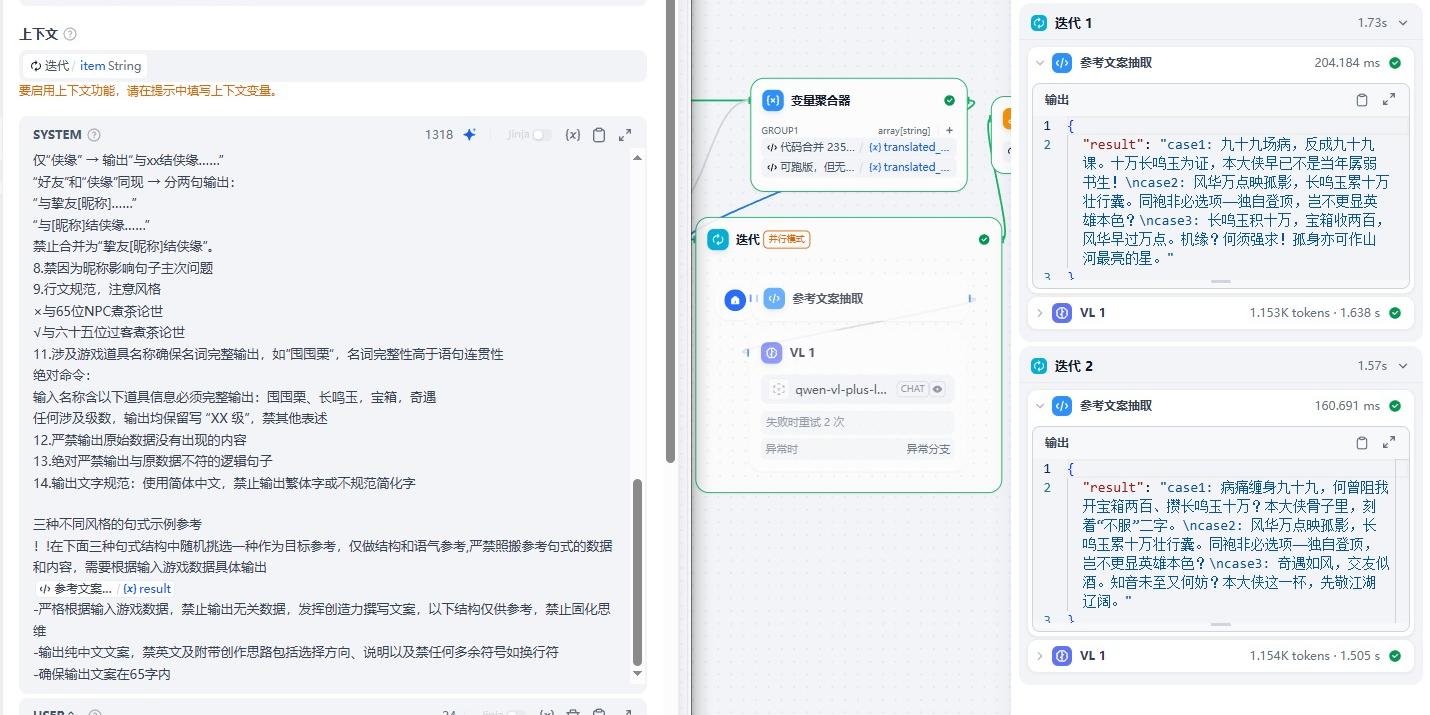Click green status check at 160.691 ms
This screenshot has width=1430, height=715.
1395,406
